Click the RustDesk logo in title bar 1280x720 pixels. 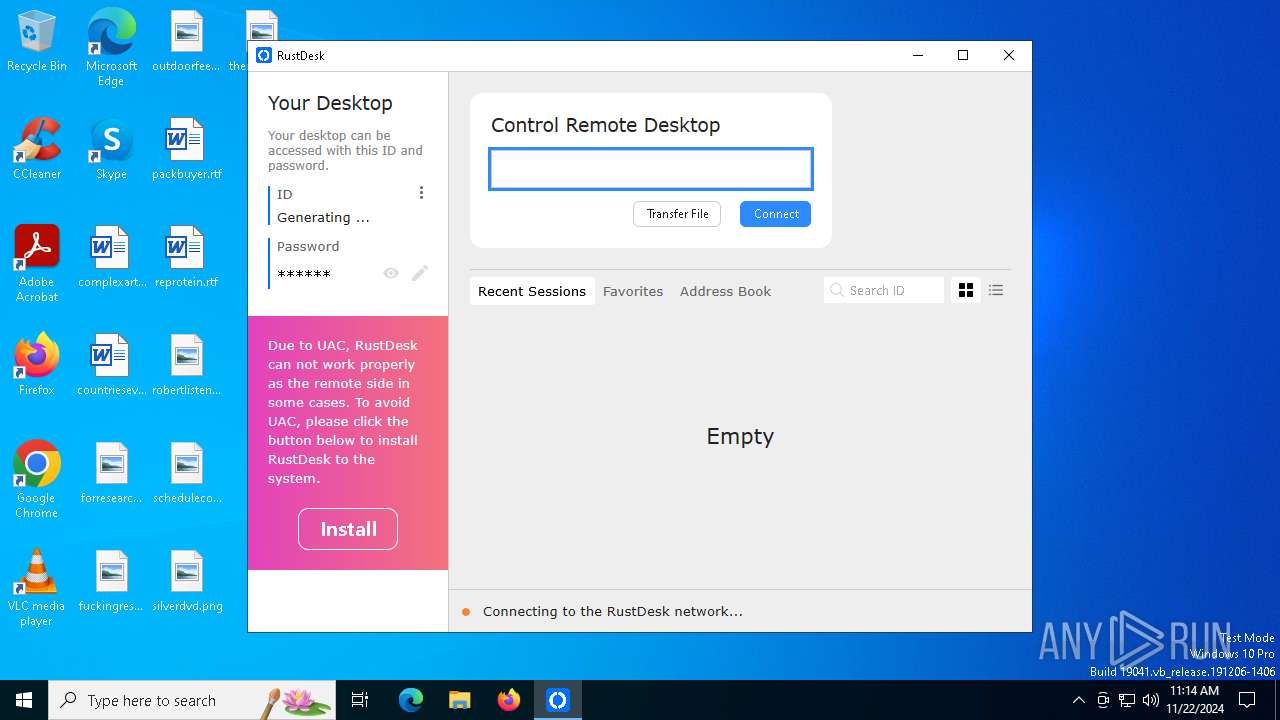coord(264,55)
